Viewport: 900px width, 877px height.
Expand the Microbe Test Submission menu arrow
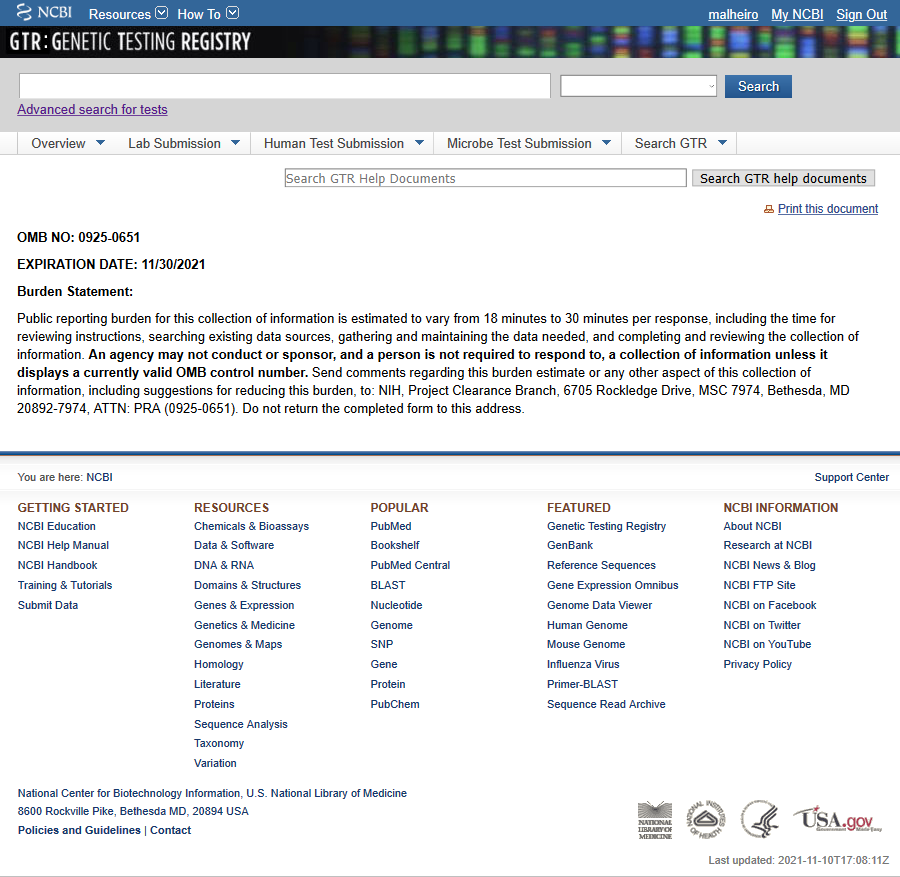pos(606,143)
